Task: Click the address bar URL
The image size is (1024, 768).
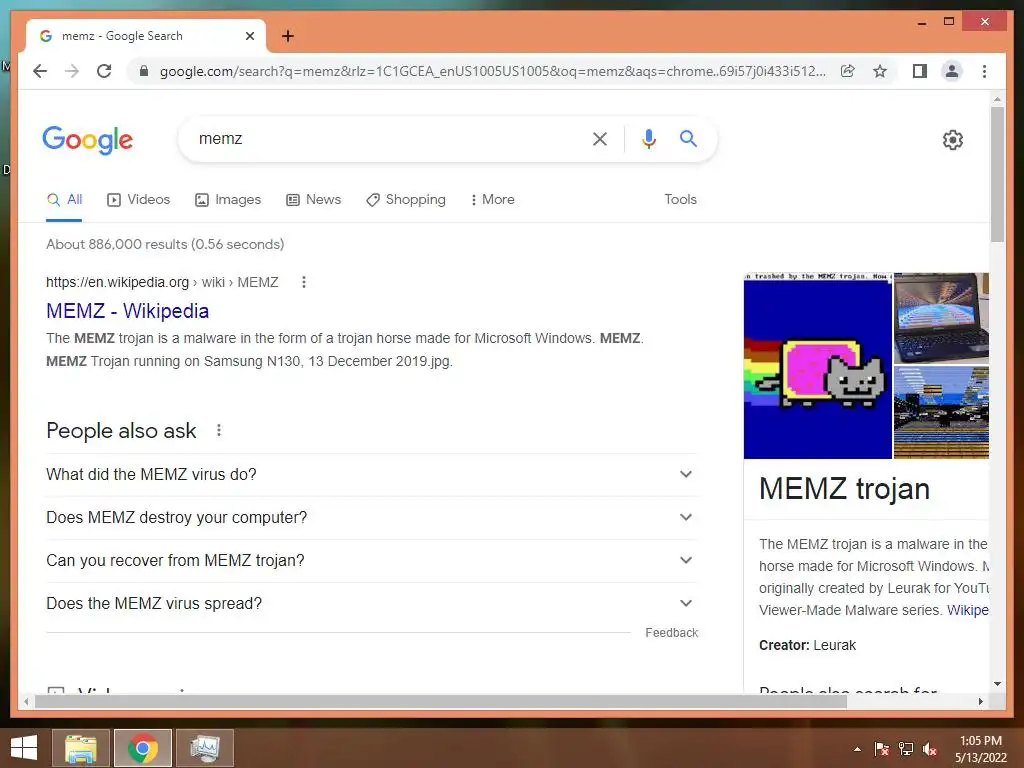Action: click(492, 71)
